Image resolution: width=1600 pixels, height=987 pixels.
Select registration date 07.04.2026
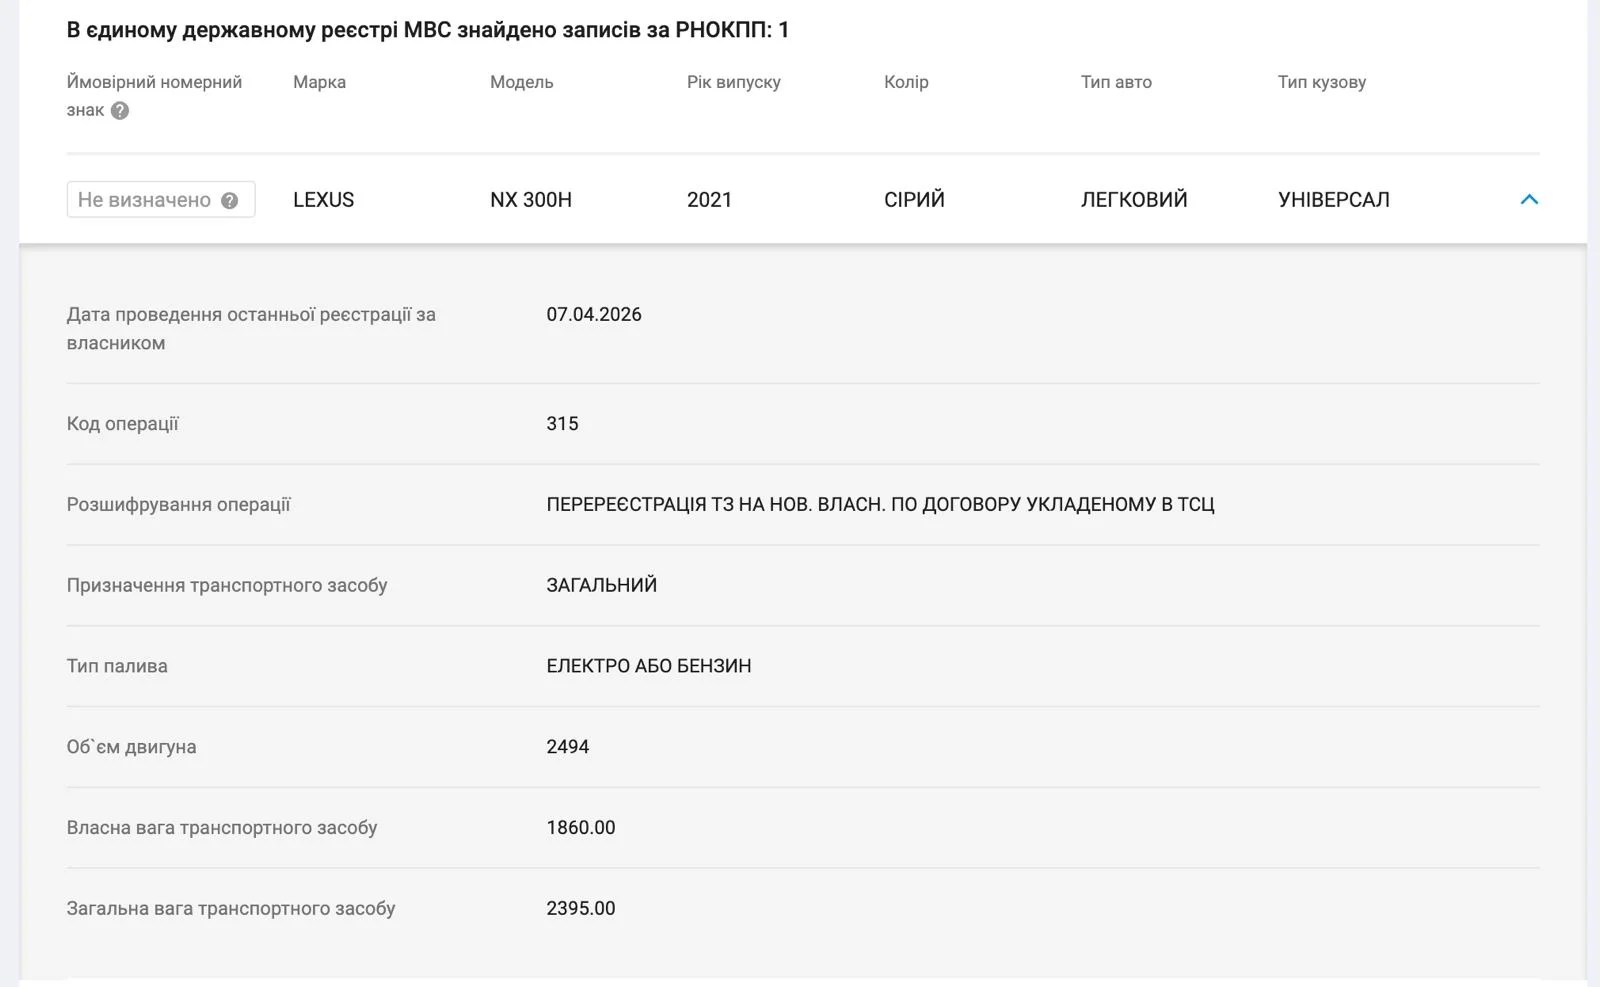click(594, 314)
